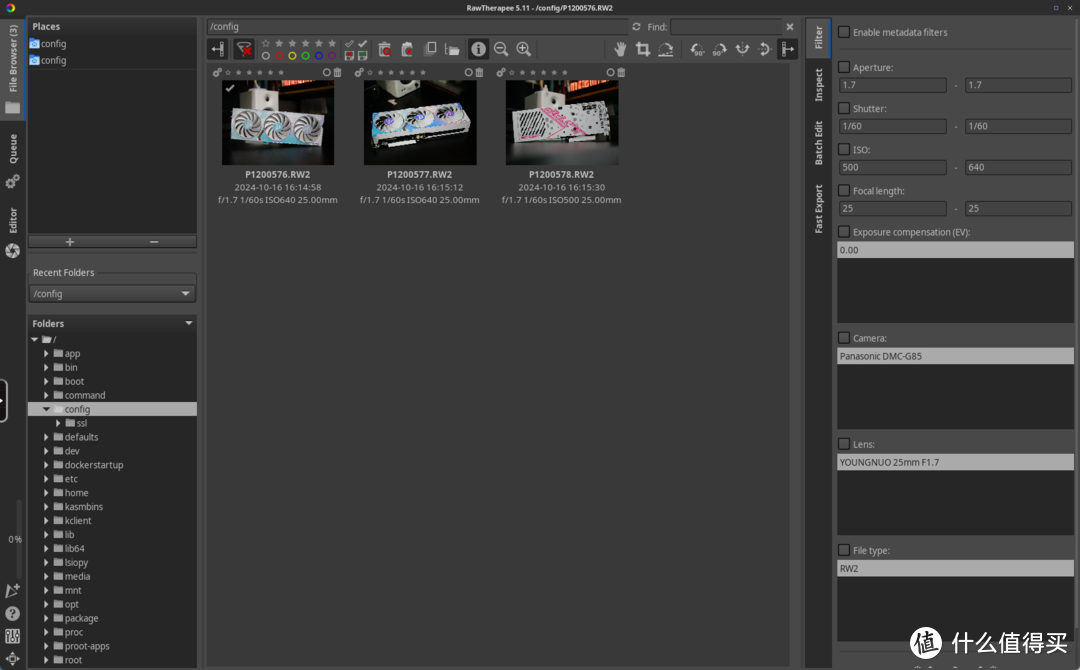This screenshot has width=1080, height=670.
Task: Check the ISO filter checkbox
Action: tap(844, 149)
